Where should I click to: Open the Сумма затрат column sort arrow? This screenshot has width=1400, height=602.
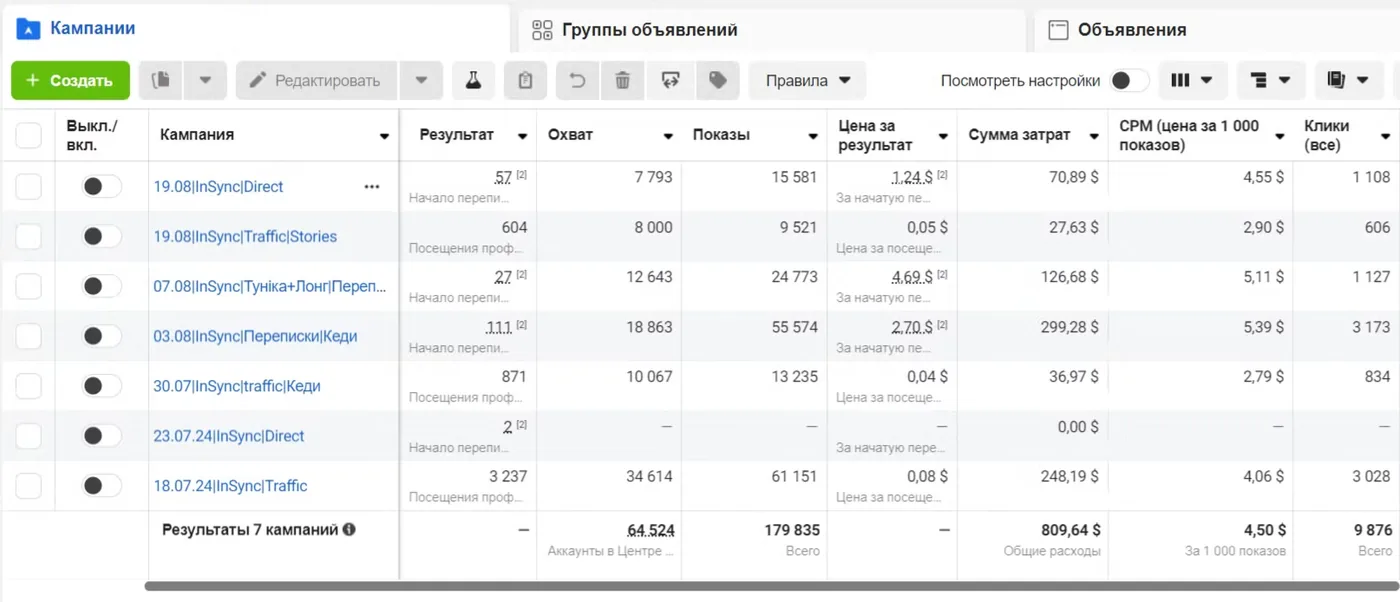[x=1094, y=137]
